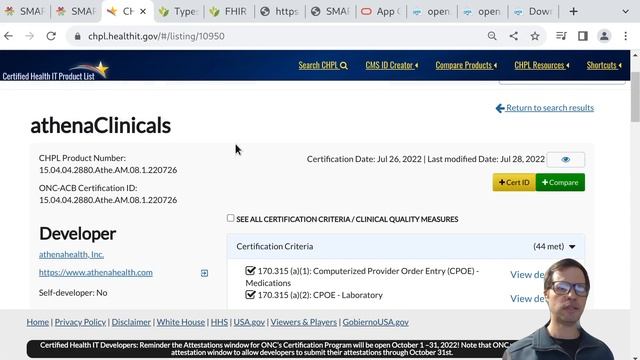This screenshot has height=360, width=640.
Task: Open Chrome three-dot menu
Action: point(626,36)
